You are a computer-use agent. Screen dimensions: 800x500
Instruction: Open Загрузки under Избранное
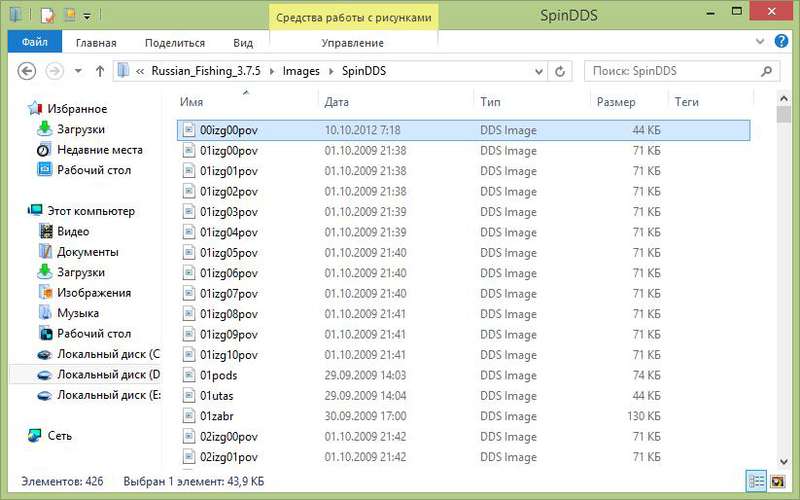click(81, 129)
